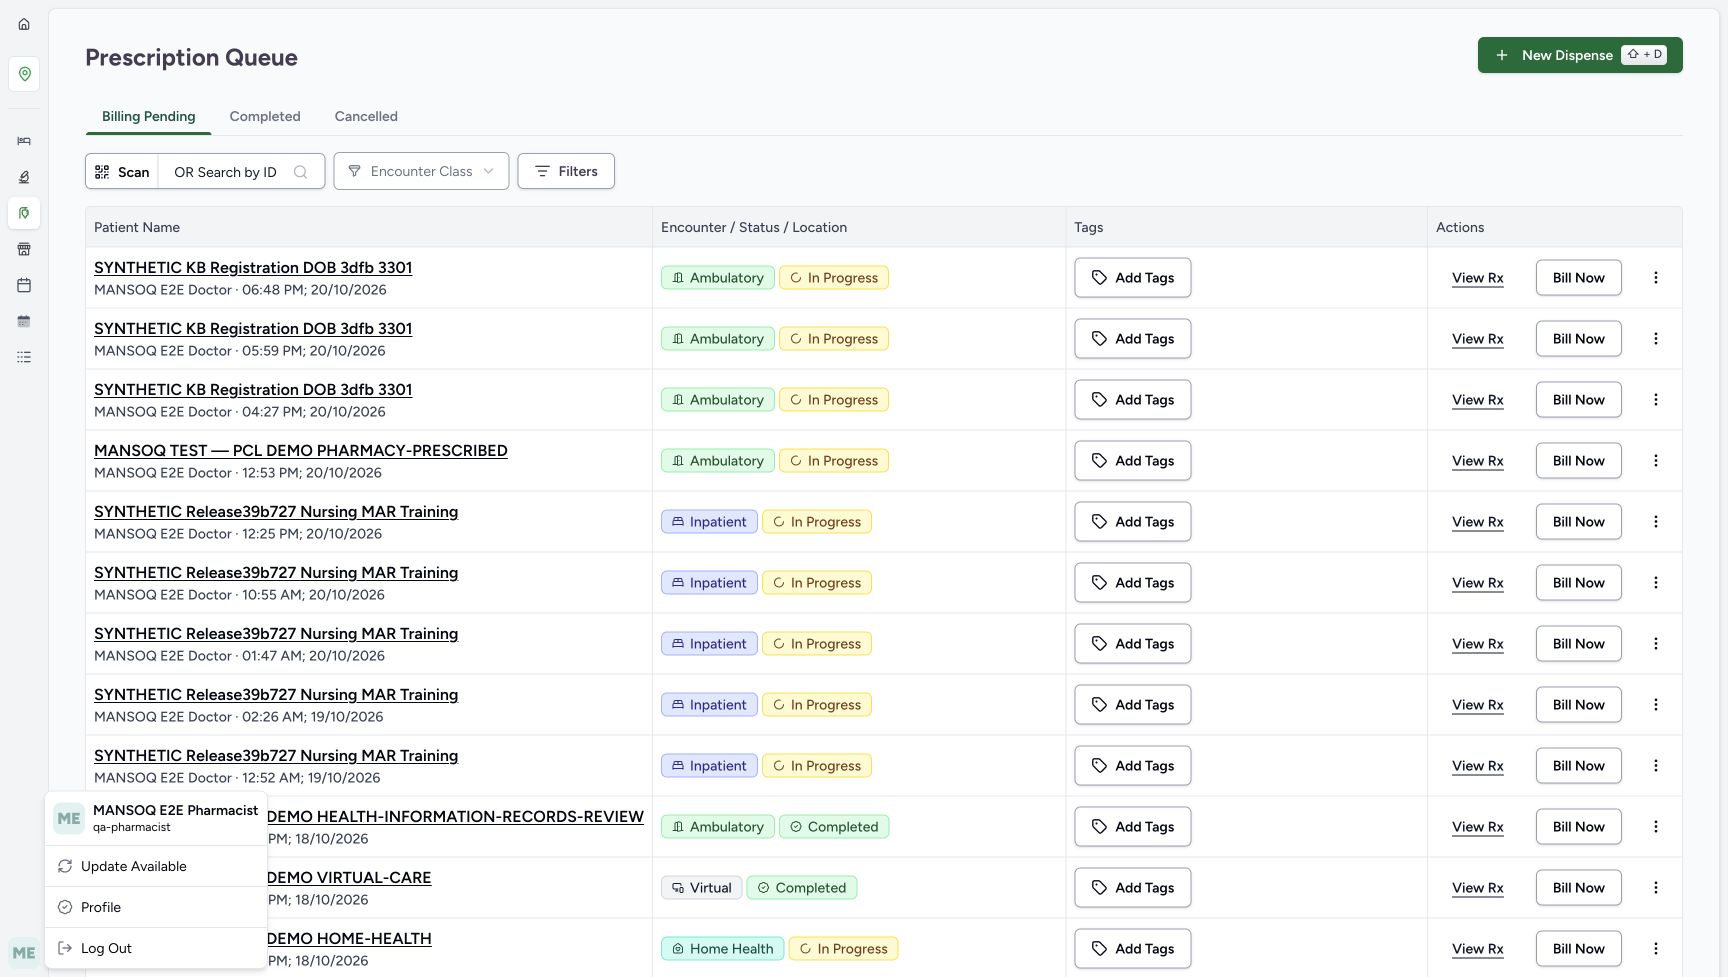1728x977 pixels.
Task: Open more options for DEMO HOME-HEALTH row
Action: tap(1656, 949)
